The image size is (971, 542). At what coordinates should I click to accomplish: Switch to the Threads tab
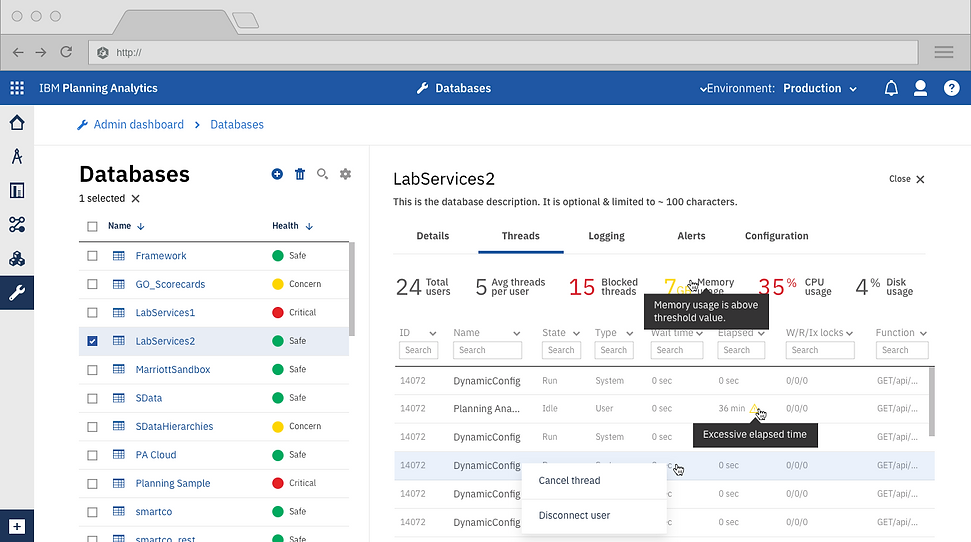[521, 236]
